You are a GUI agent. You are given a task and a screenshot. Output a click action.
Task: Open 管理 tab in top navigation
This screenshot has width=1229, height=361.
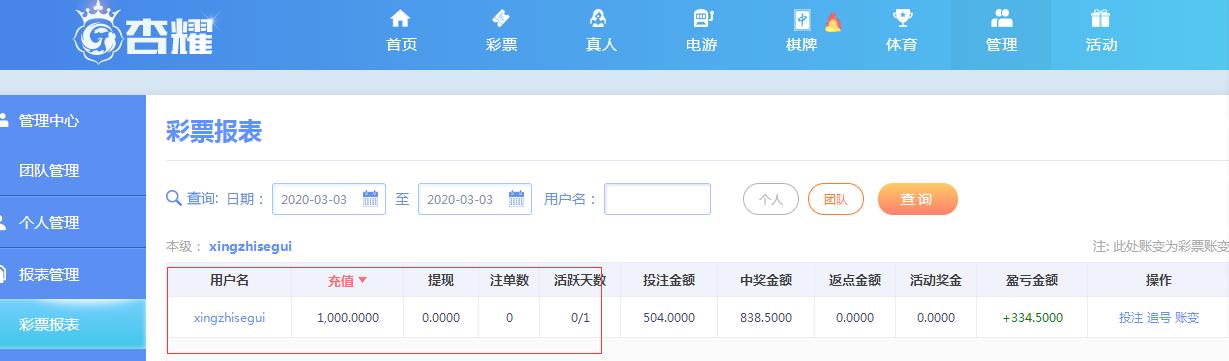[x=1001, y=35]
